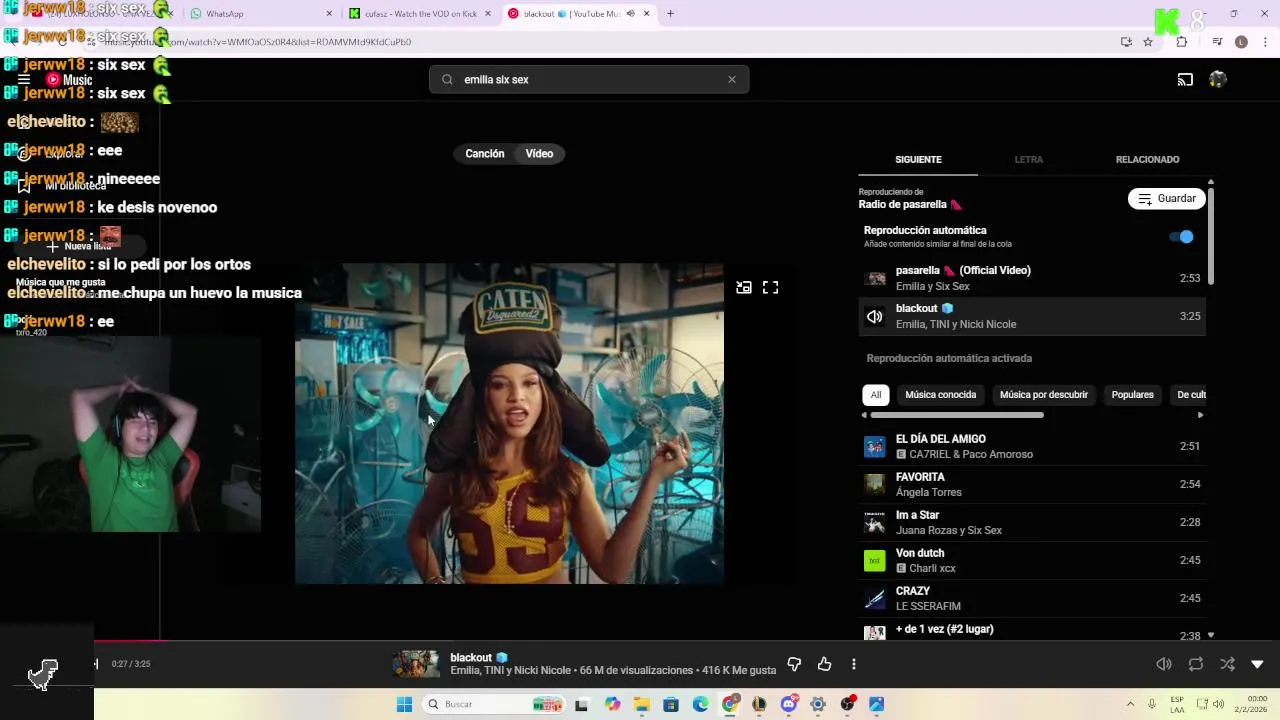This screenshot has width=1280, height=720.
Task: Bookmark this page with the star icon
Action: [x=1148, y=42]
